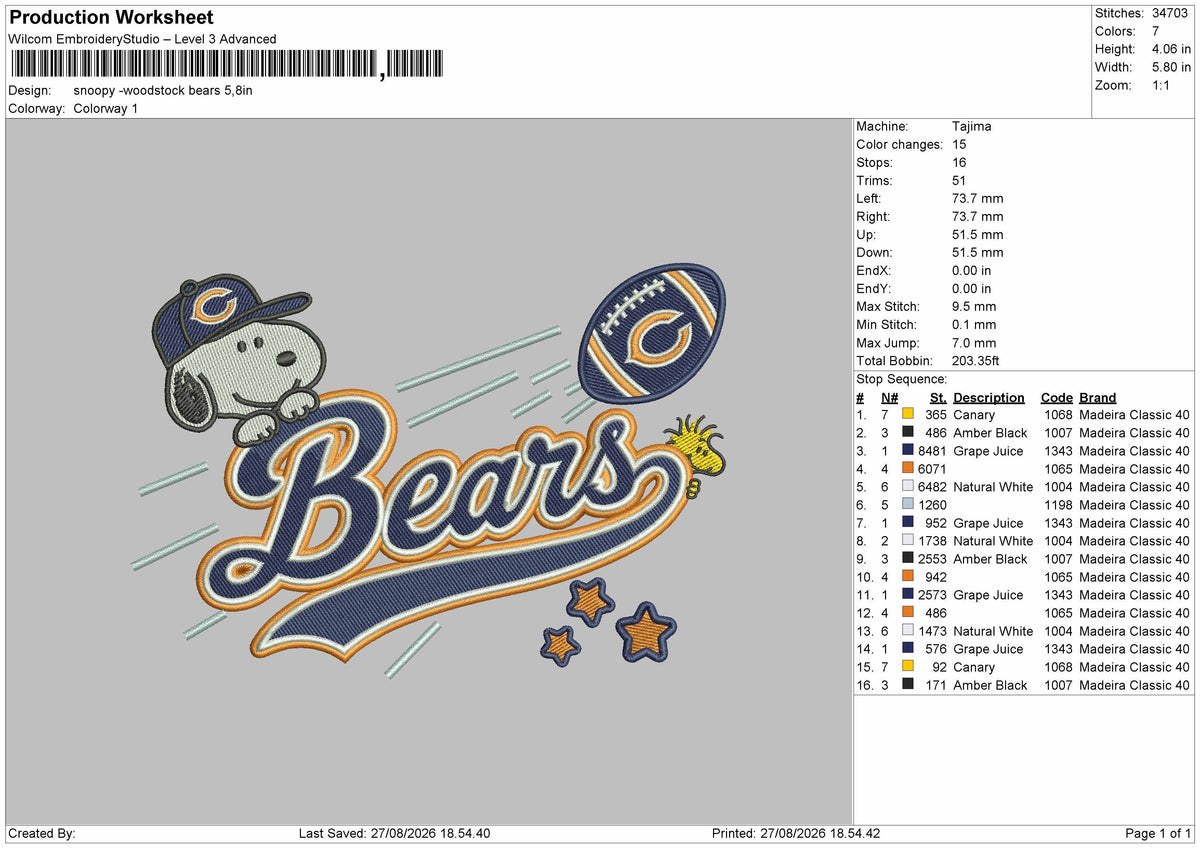Screen dimensions: 1200x848
Task: Select the Stitches value 34703
Action: point(1171,13)
